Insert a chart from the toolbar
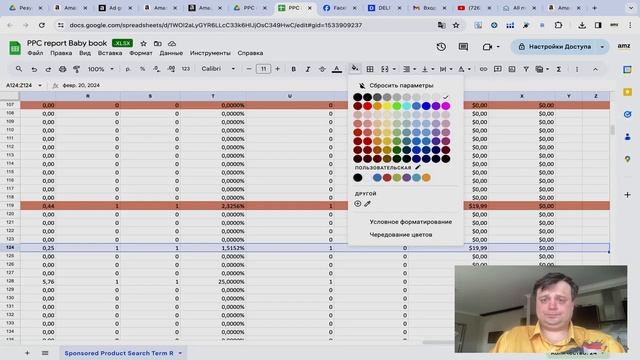This screenshot has height=360, width=640. pos(512,69)
